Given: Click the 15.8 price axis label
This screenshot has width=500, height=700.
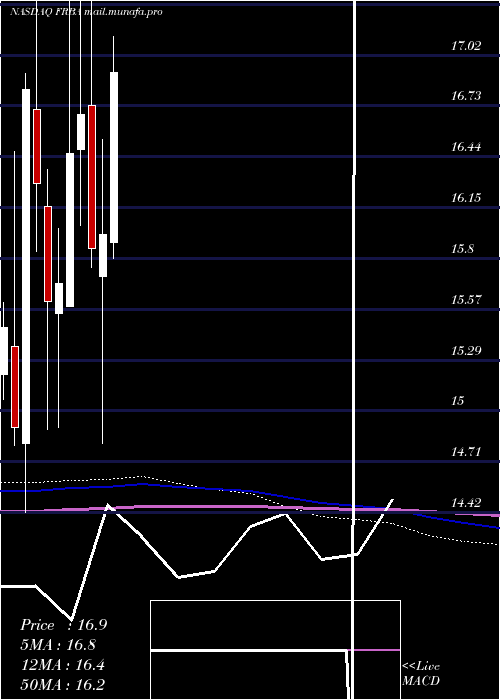Looking at the screenshot, I should click(x=462, y=249).
